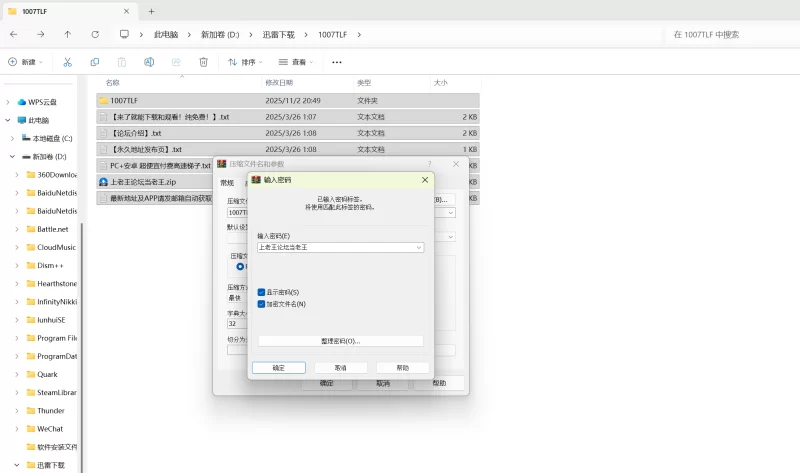Open a new Explorer tab with plus

pos(151,11)
